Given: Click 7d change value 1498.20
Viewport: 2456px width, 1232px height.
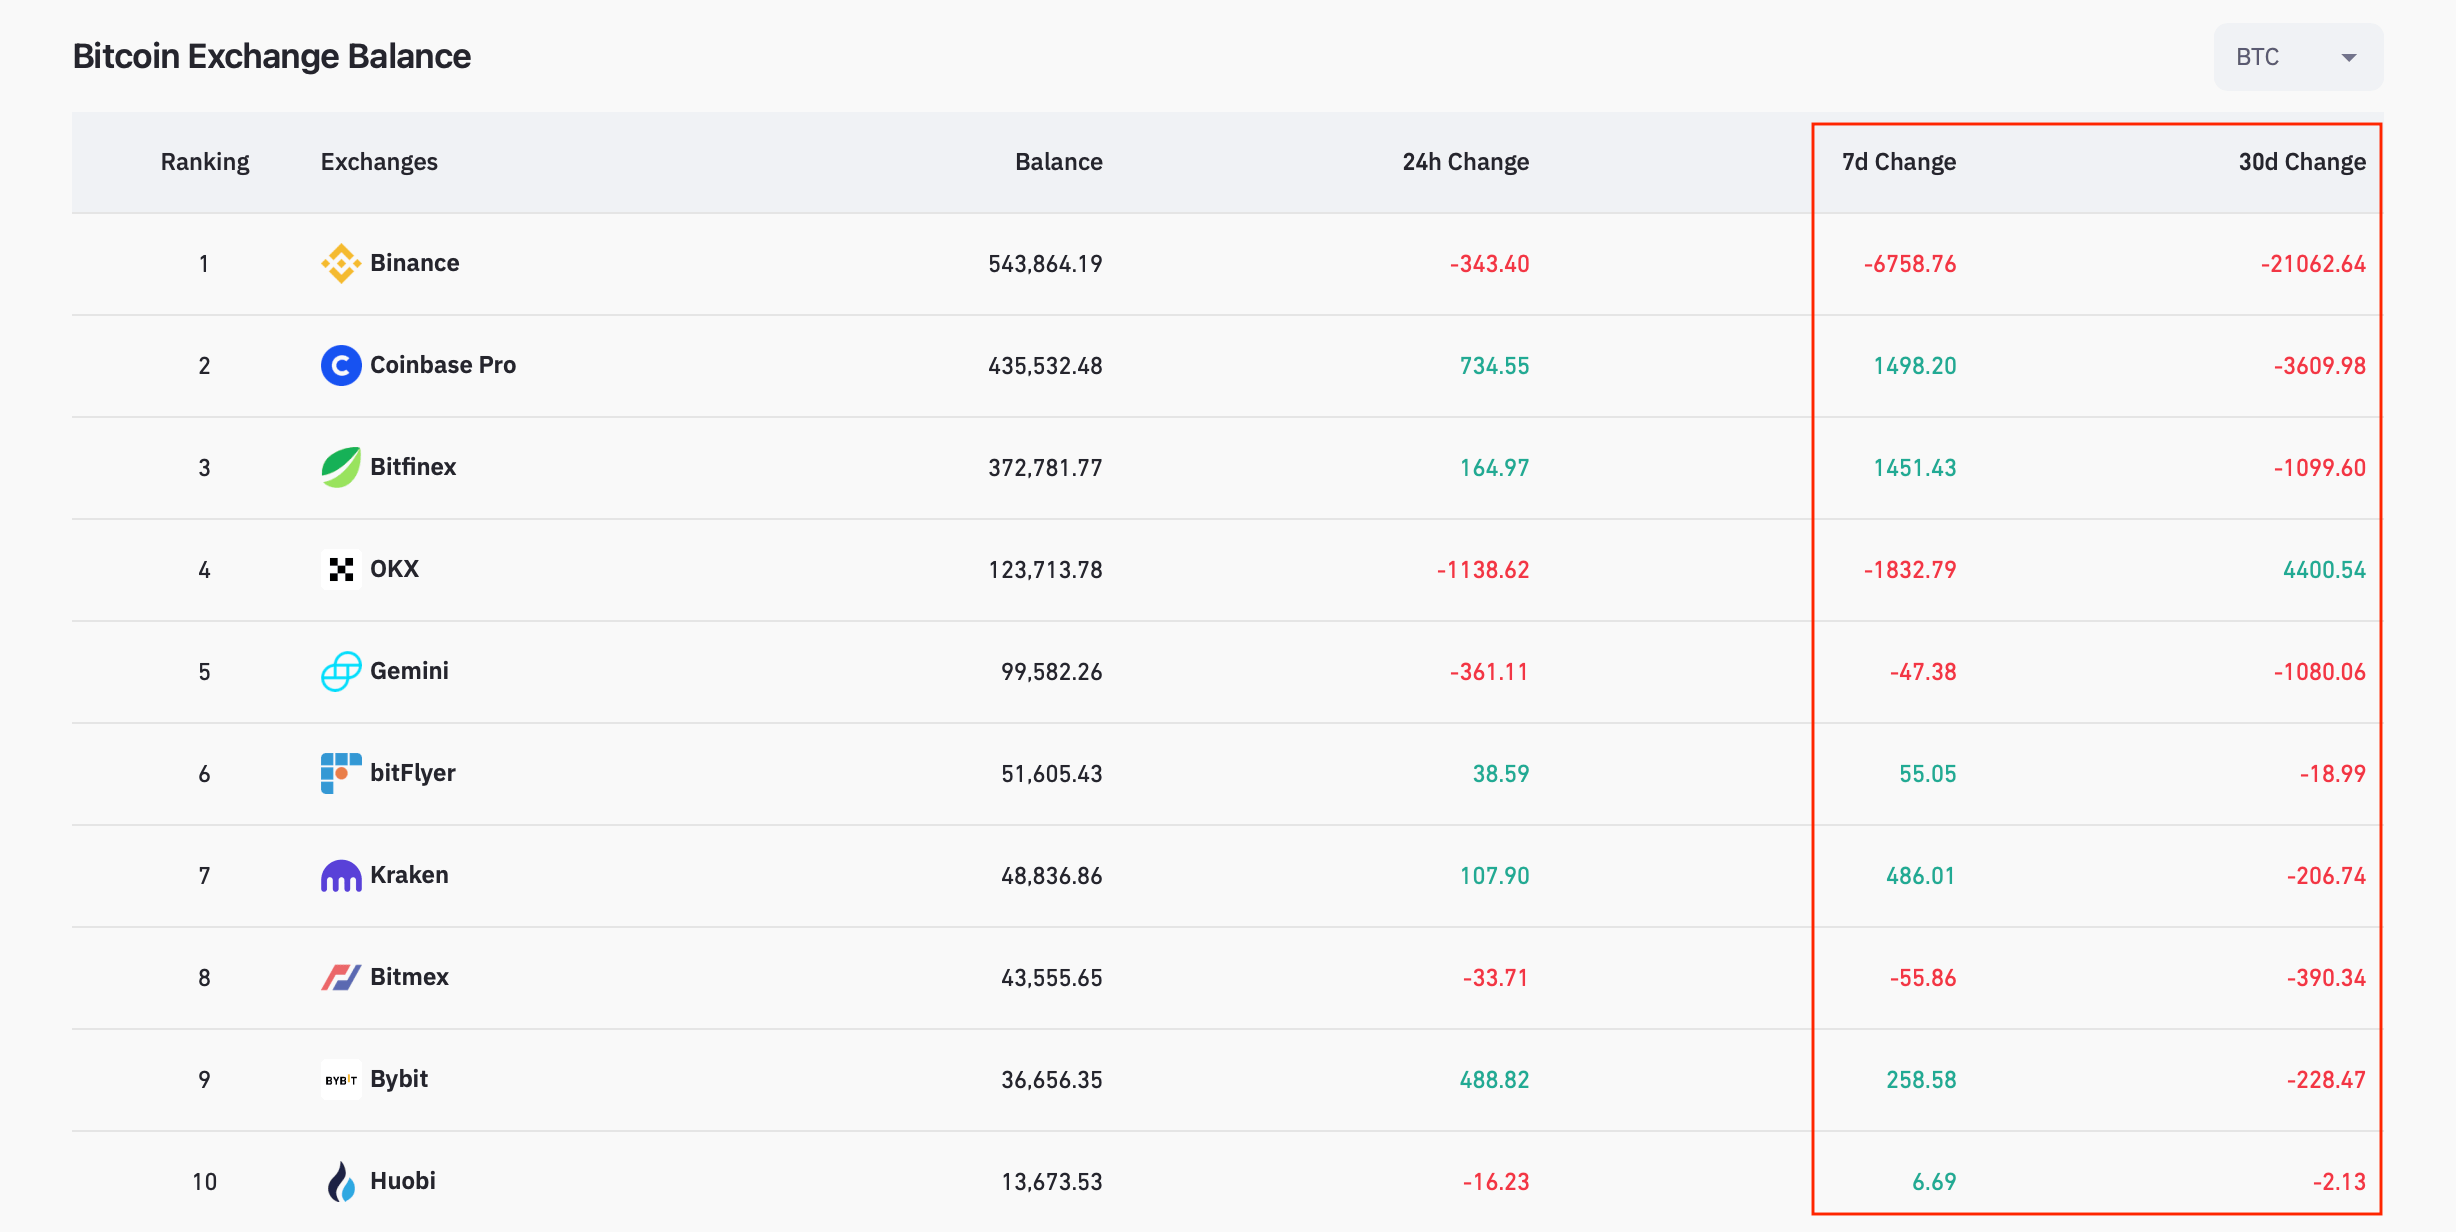Looking at the screenshot, I should click(x=1915, y=366).
